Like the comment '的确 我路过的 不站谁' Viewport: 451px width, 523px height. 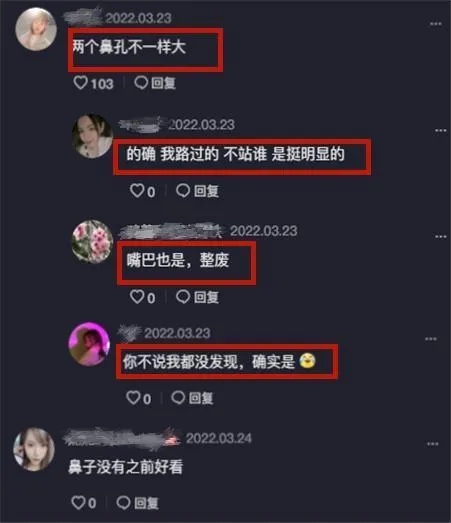coord(137,190)
